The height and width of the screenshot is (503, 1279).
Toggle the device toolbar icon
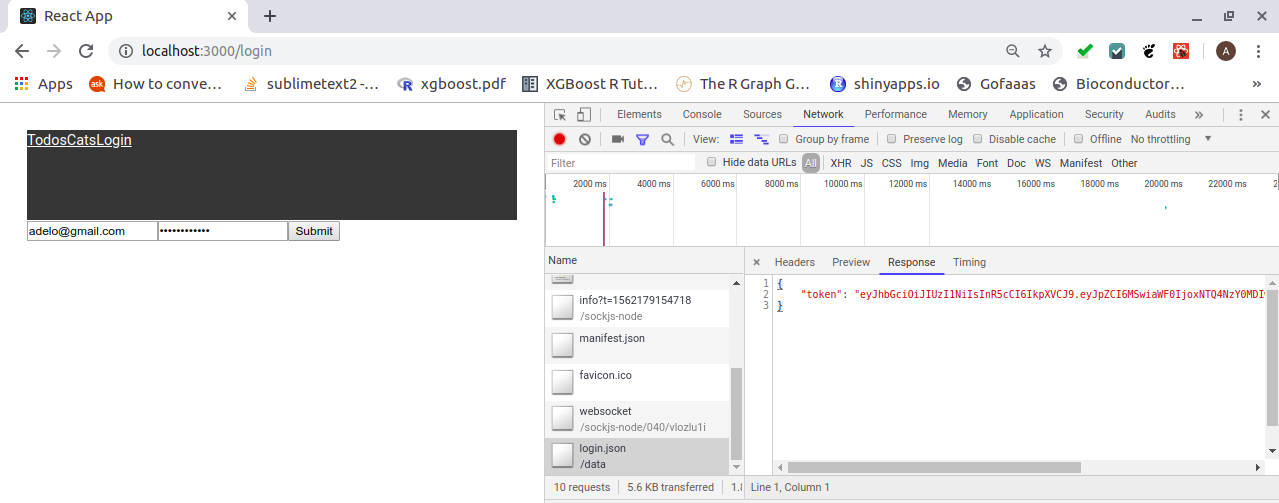tap(584, 115)
